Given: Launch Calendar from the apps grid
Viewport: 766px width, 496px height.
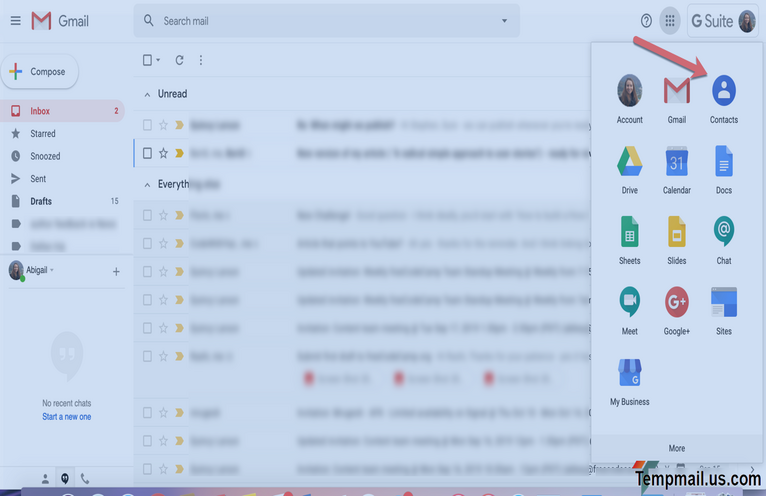Looking at the screenshot, I should click(x=676, y=162).
